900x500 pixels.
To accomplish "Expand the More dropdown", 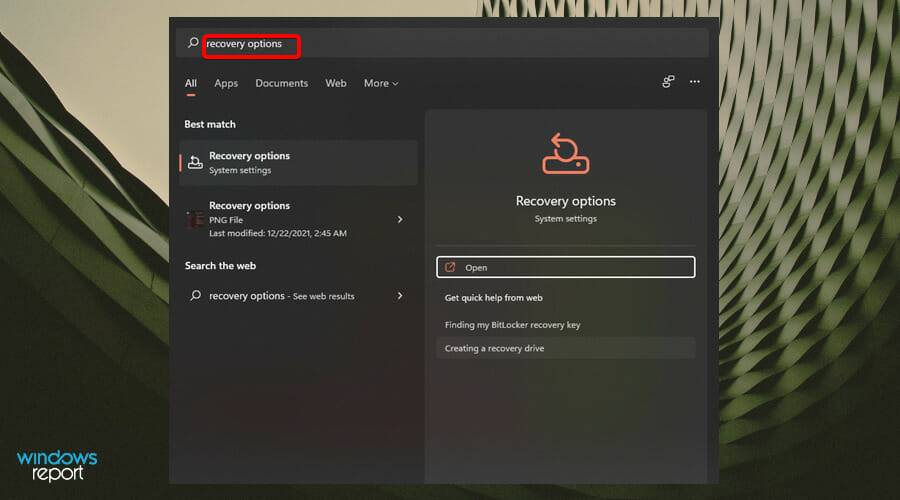I will click(x=381, y=83).
